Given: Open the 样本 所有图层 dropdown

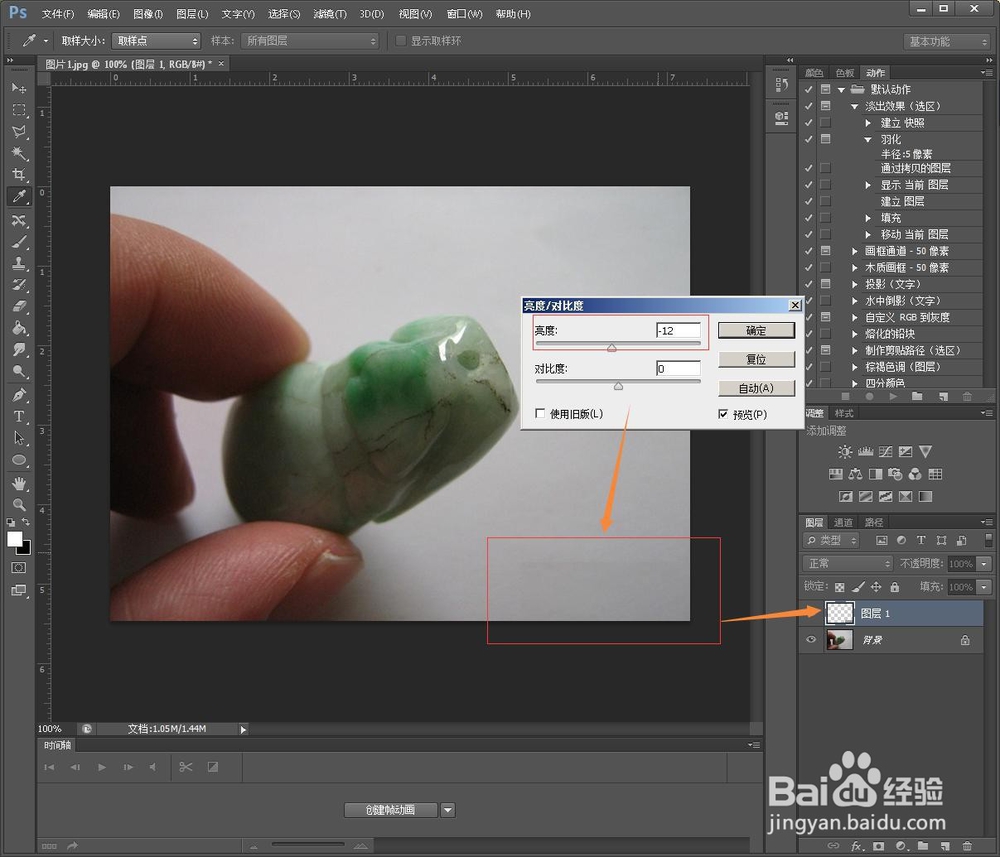Looking at the screenshot, I should (310, 41).
